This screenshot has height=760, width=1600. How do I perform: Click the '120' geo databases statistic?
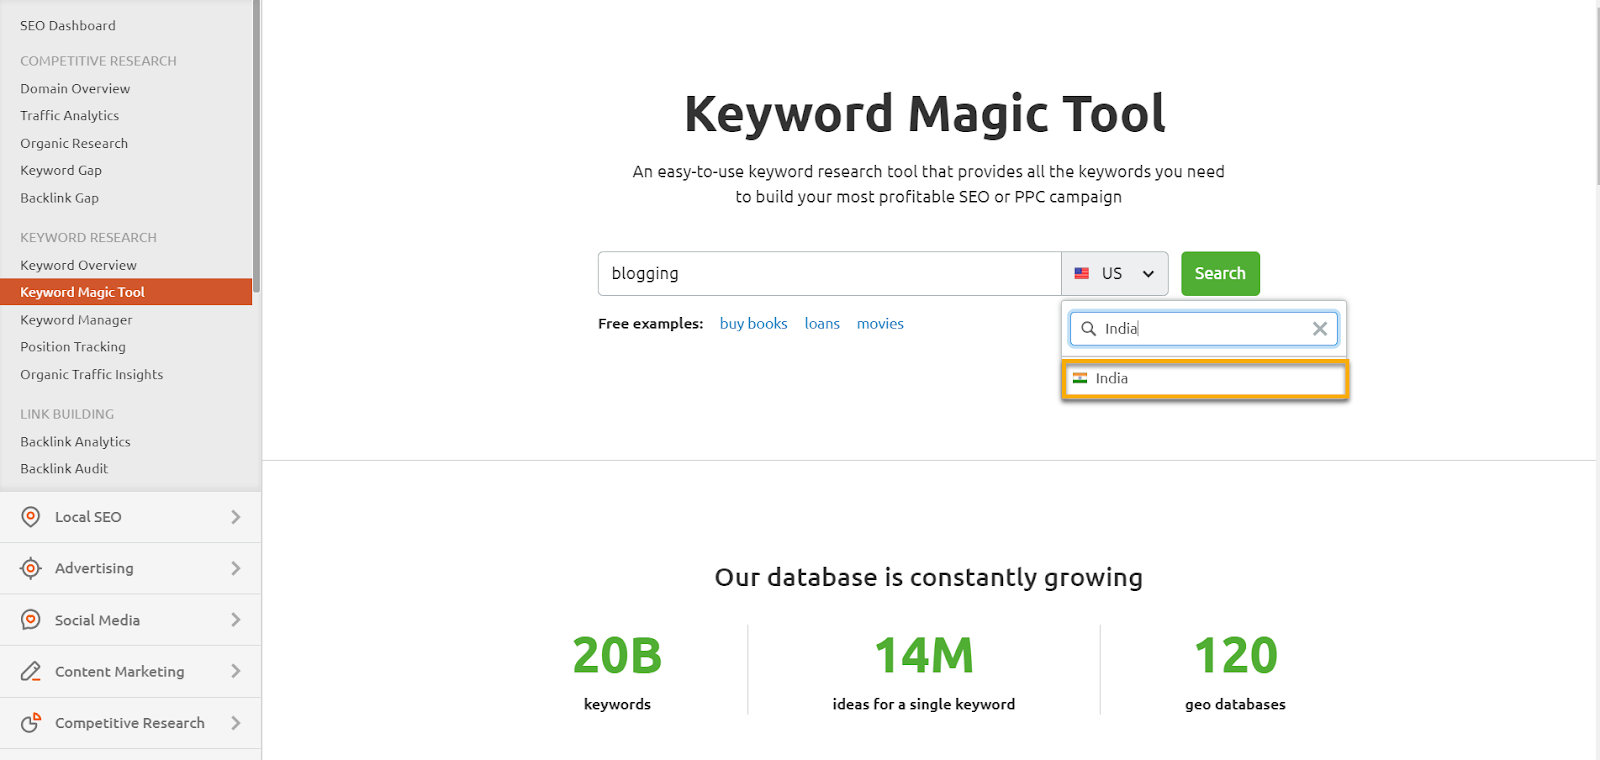1236,656
